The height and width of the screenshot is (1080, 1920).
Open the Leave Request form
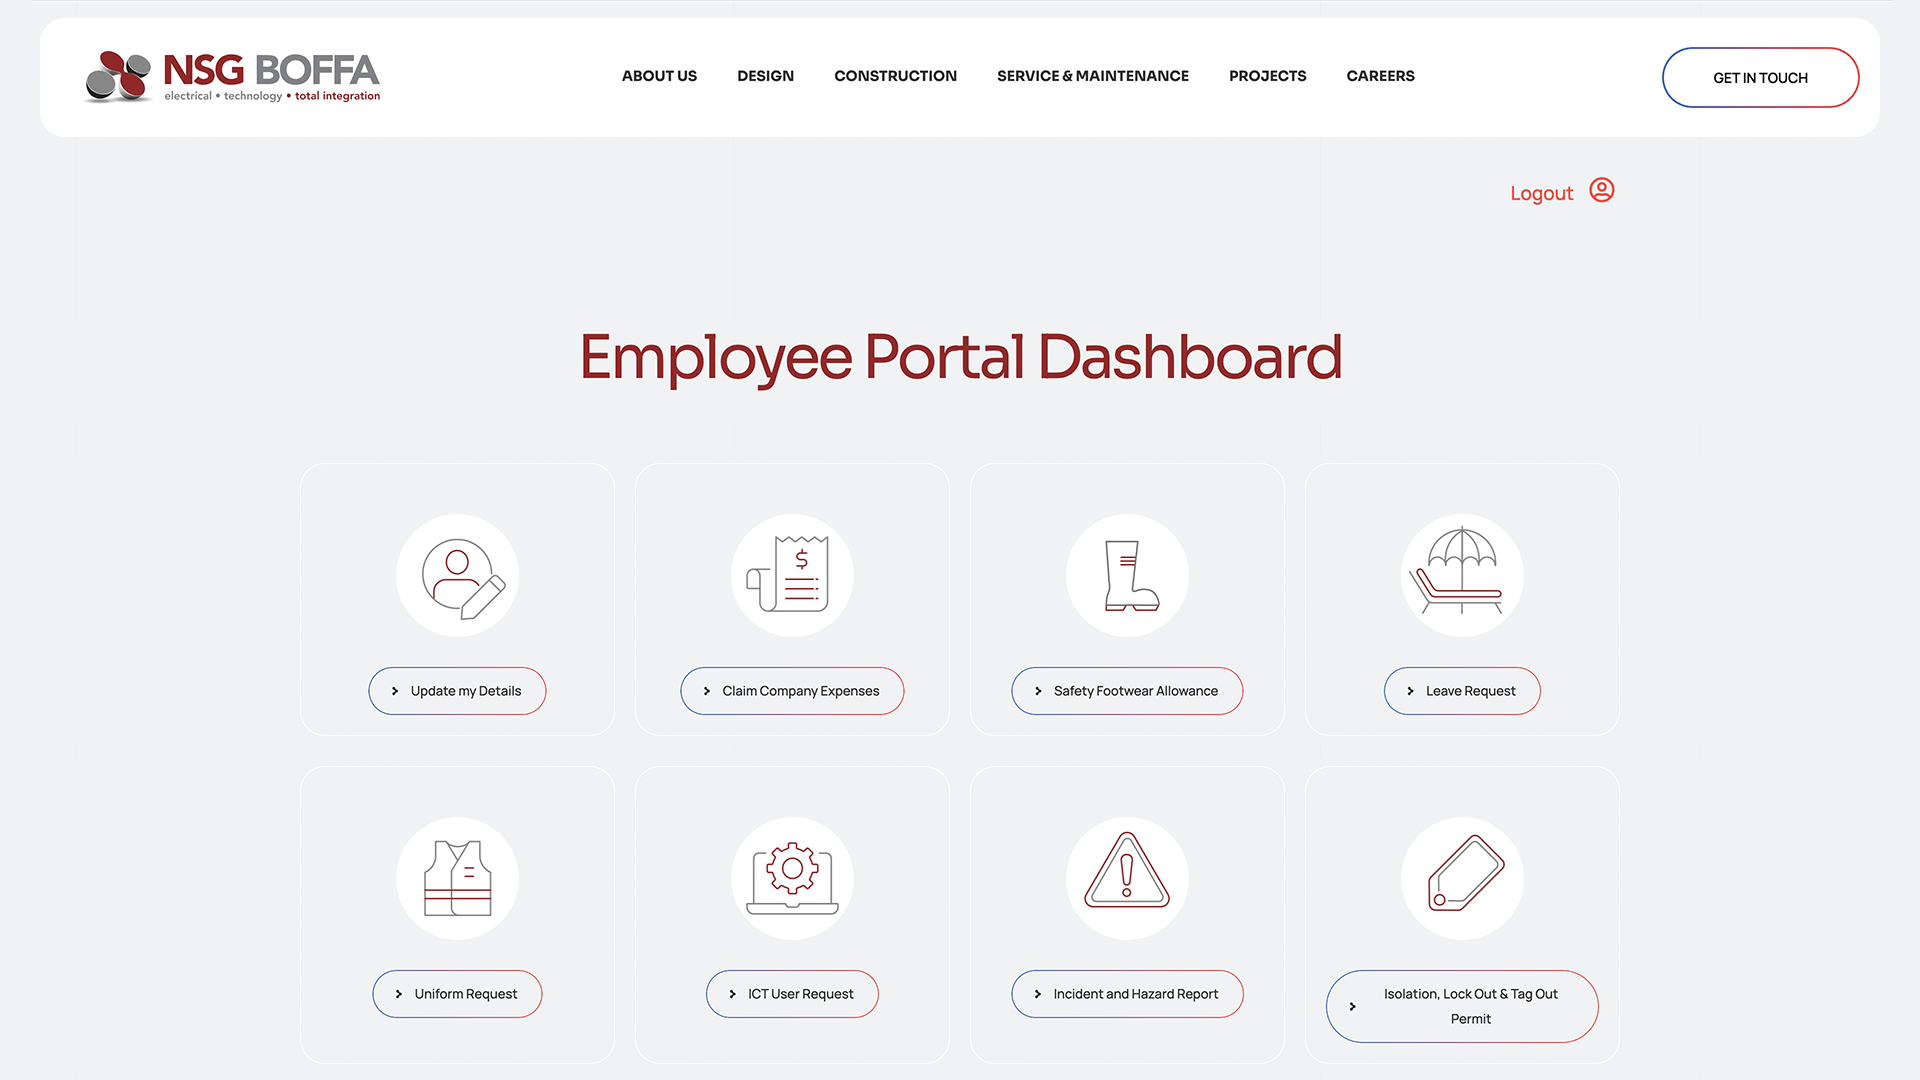(x=1462, y=691)
